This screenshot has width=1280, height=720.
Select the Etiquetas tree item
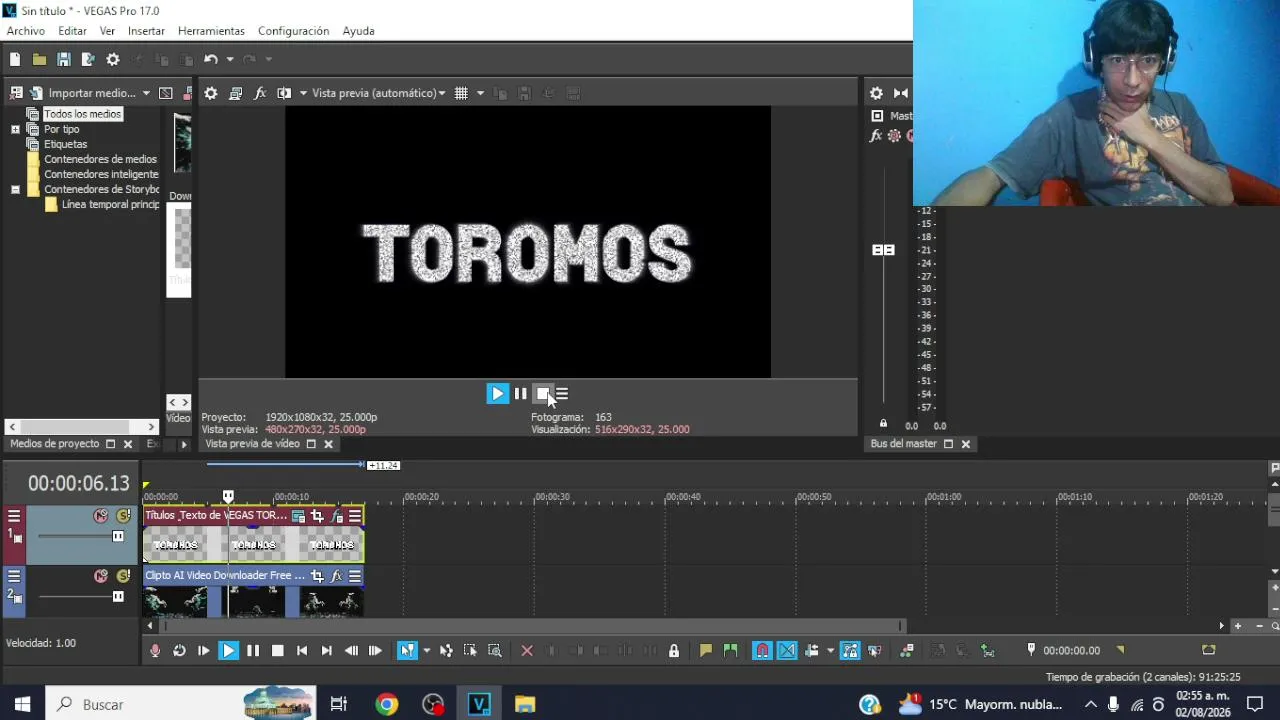click(65, 144)
